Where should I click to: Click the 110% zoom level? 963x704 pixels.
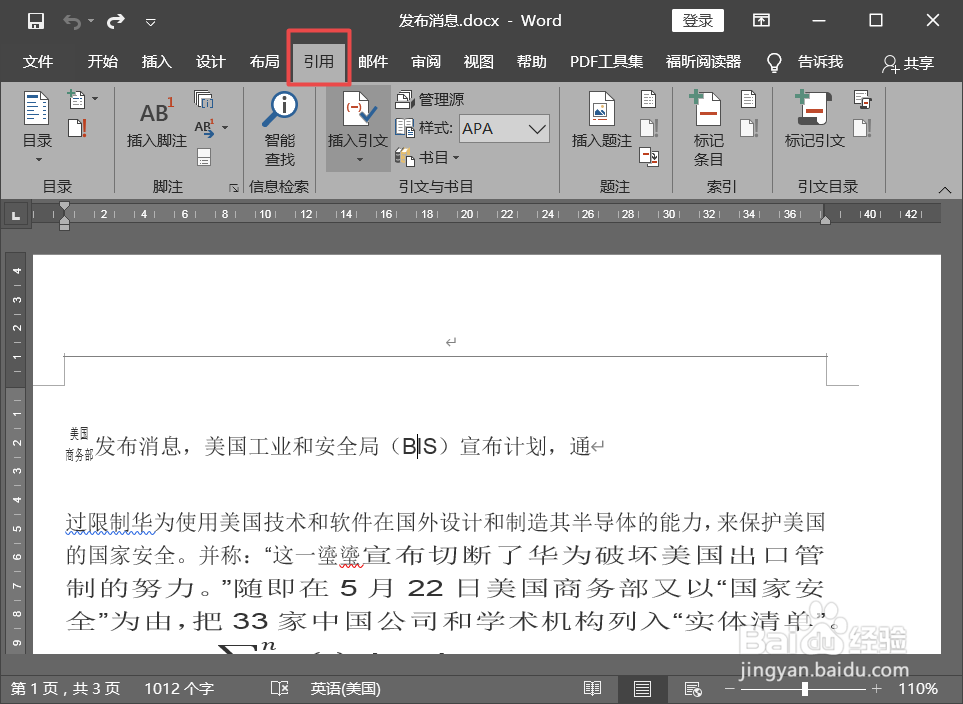pos(918,689)
